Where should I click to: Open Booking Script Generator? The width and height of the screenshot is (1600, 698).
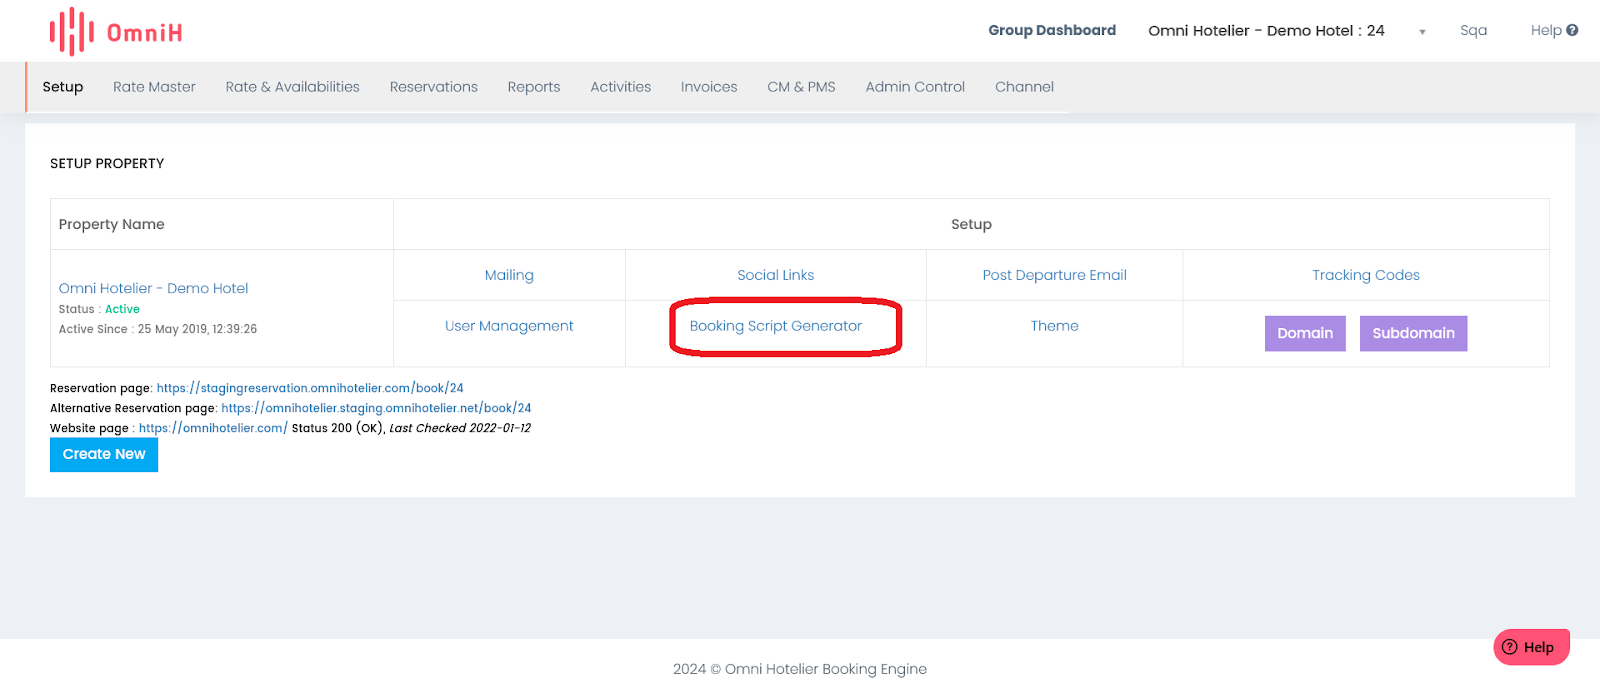(x=775, y=326)
